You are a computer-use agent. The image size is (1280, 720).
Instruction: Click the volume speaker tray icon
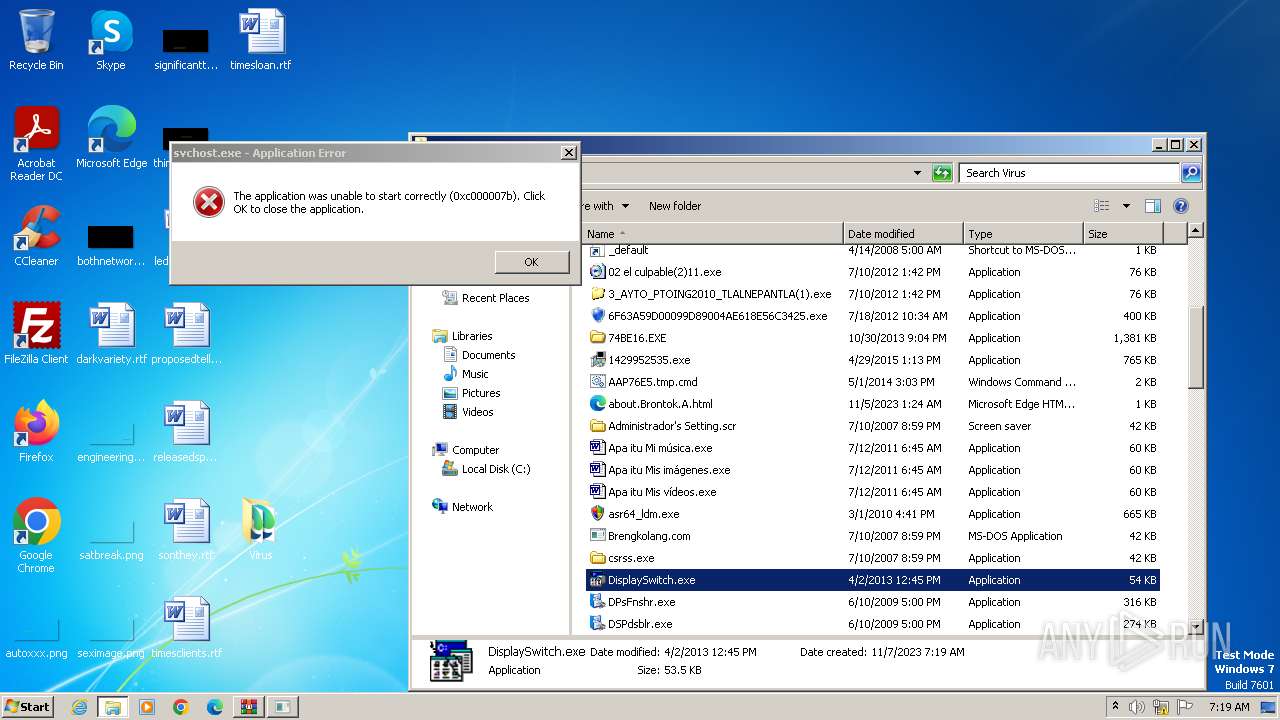click(1137, 706)
